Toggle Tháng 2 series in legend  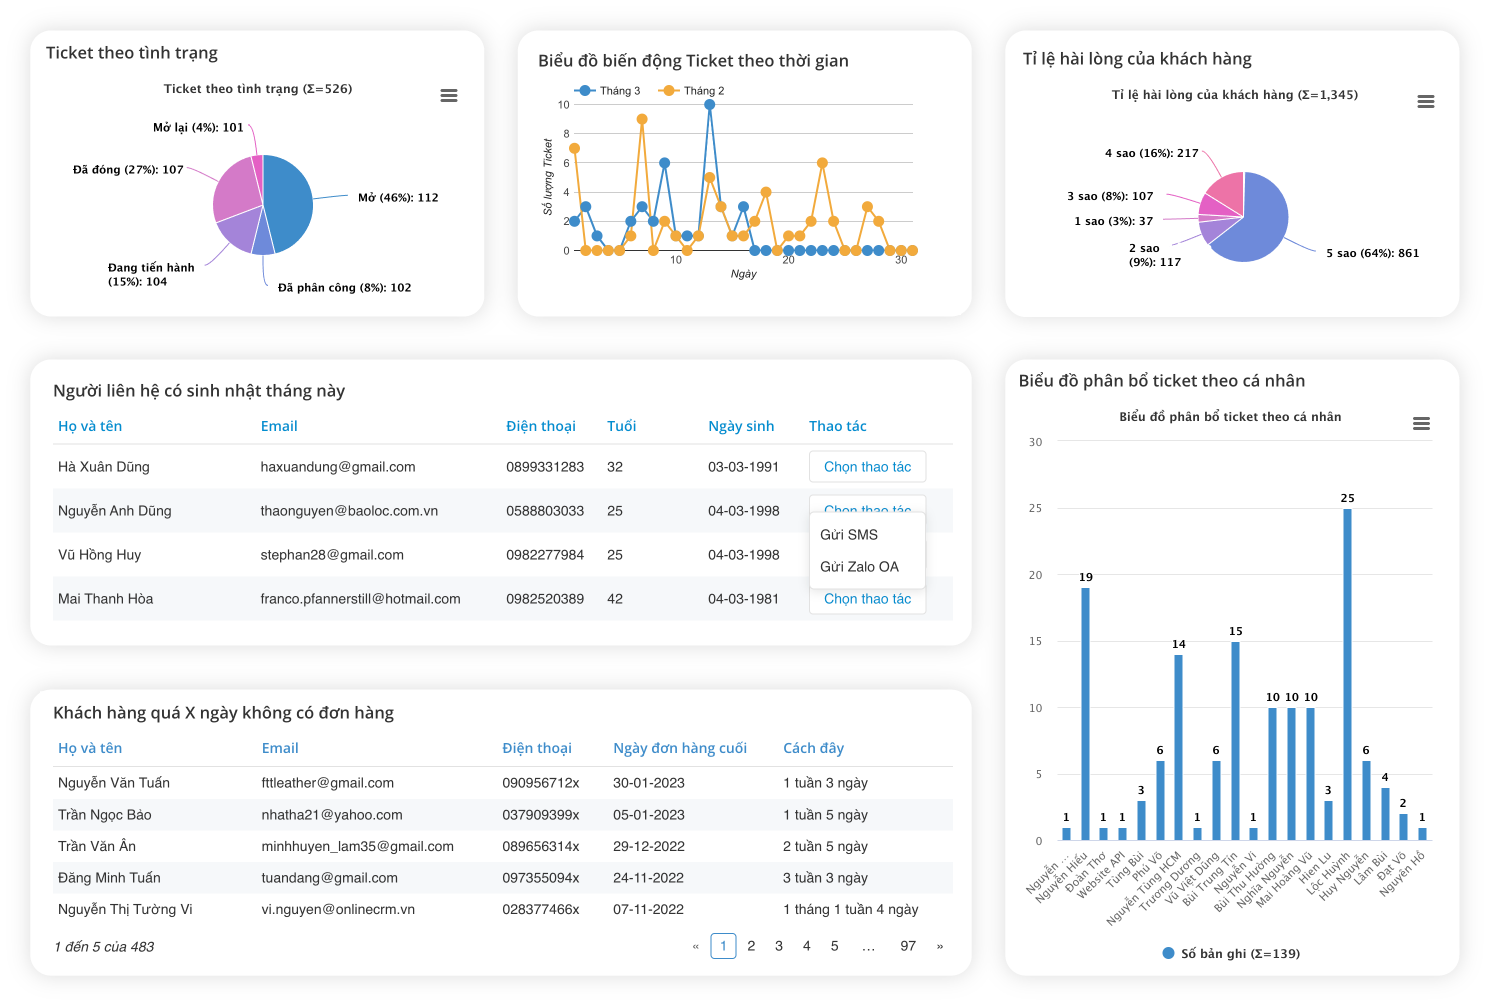[693, 91]
